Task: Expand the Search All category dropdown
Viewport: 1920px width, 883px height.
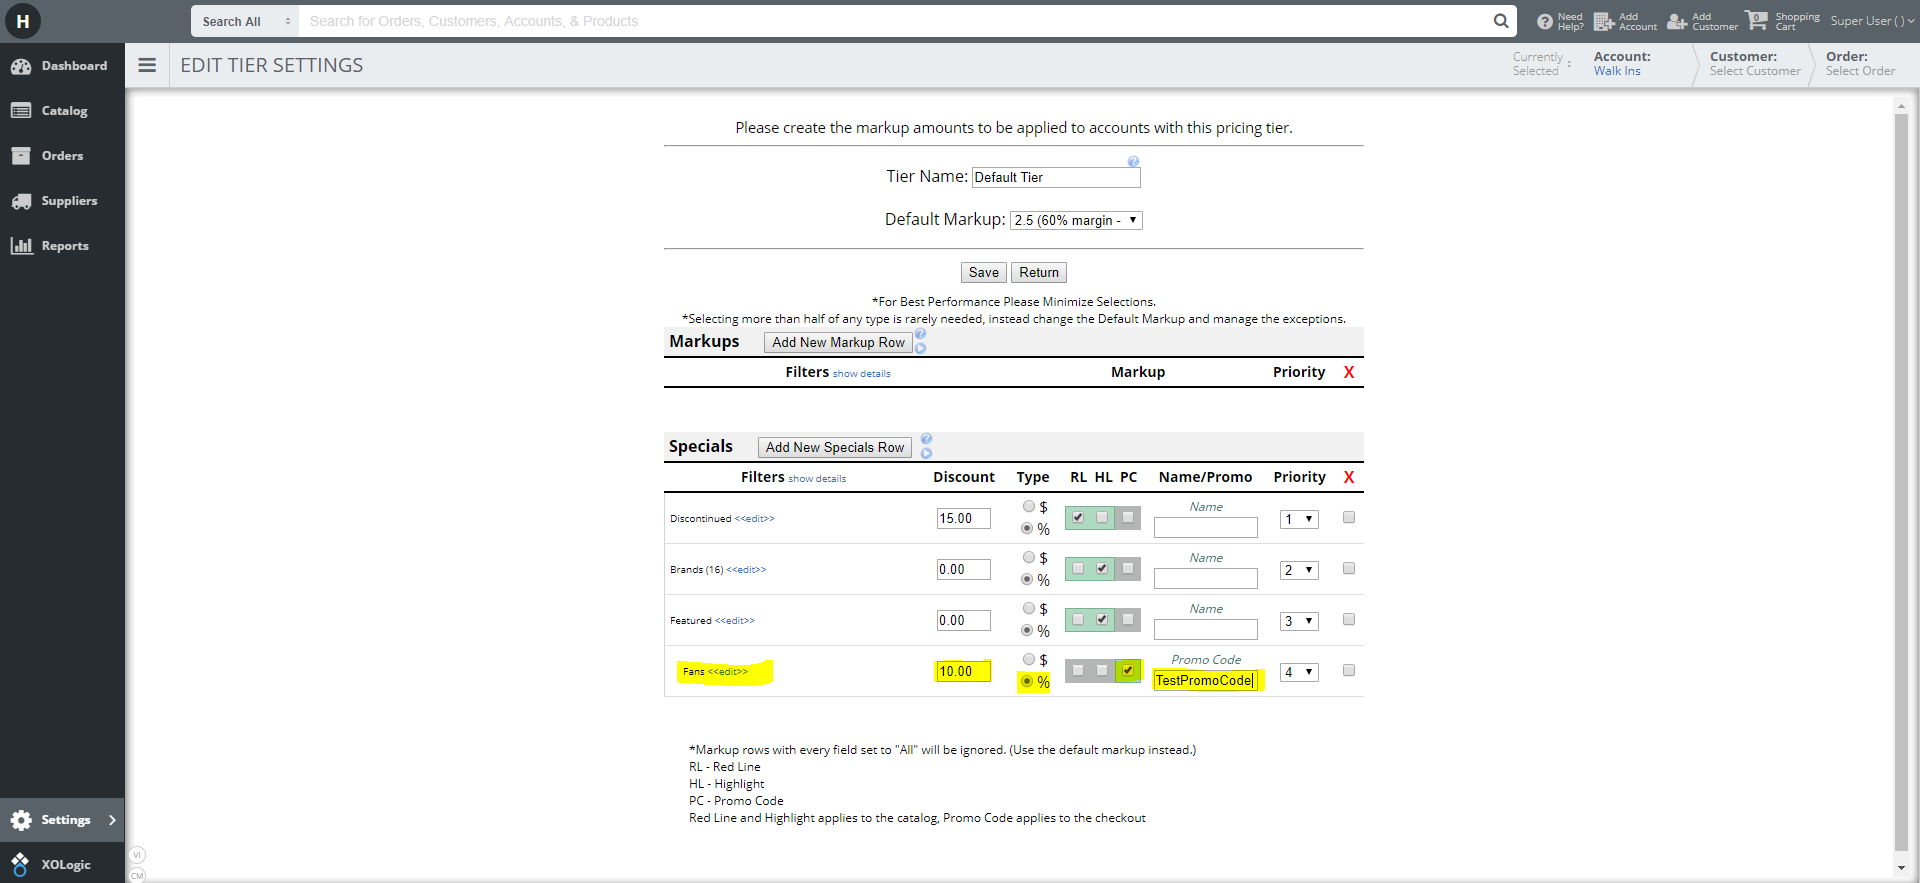Action: coord(244,21)
